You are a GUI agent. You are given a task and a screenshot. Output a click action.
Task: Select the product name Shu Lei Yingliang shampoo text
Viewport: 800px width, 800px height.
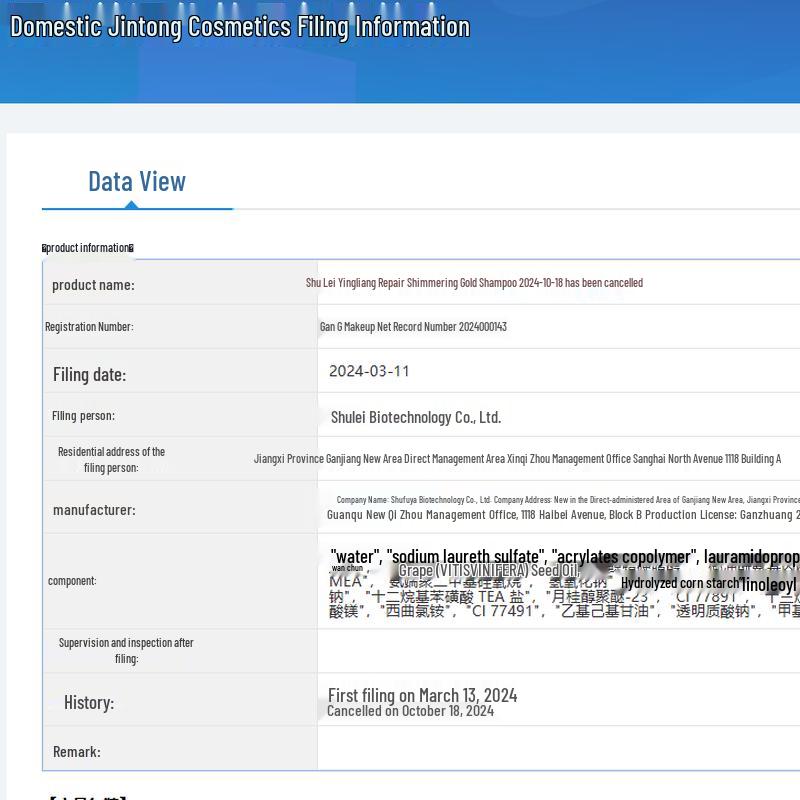click(x=474, y=283)
